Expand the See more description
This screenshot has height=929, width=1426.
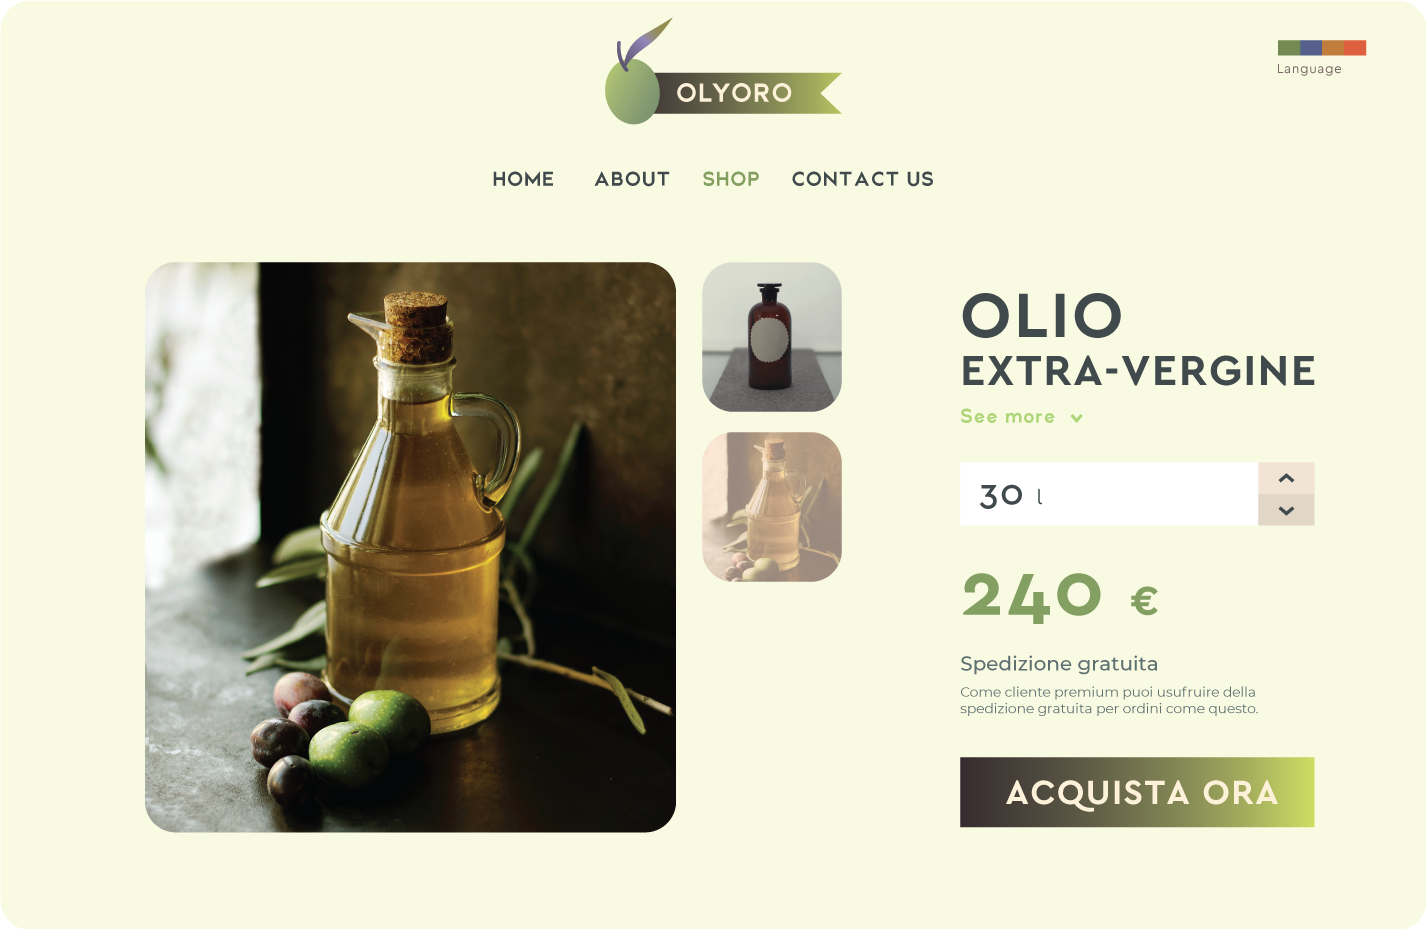1008,417
